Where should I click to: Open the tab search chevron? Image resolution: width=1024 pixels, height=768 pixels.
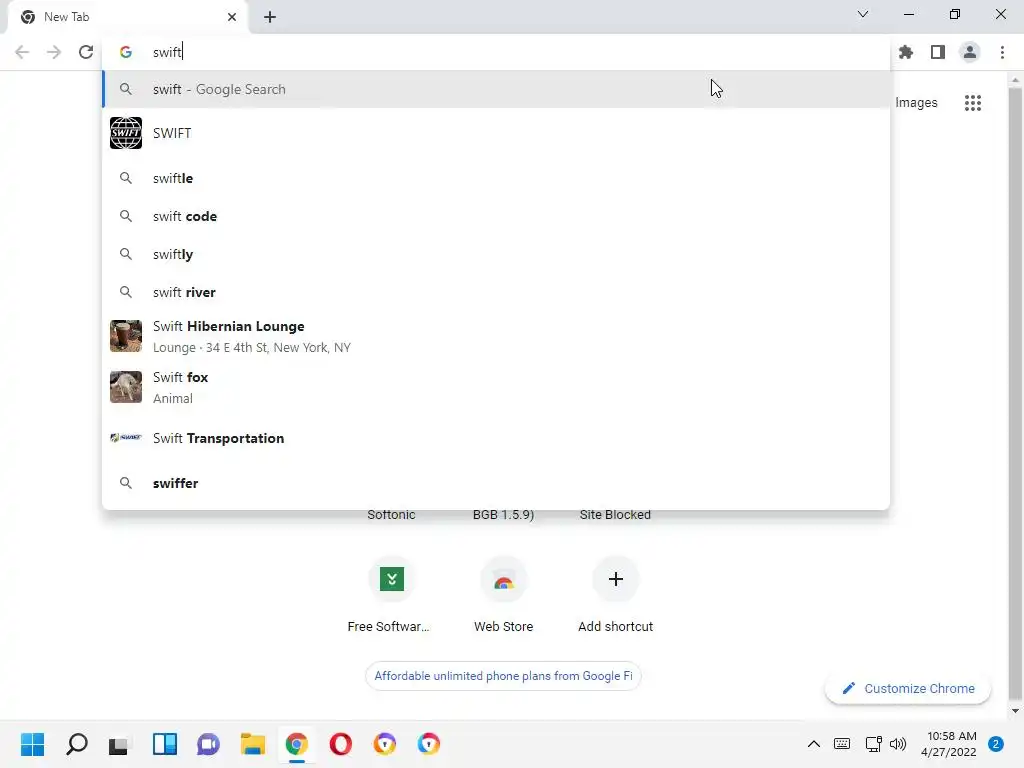863,14
